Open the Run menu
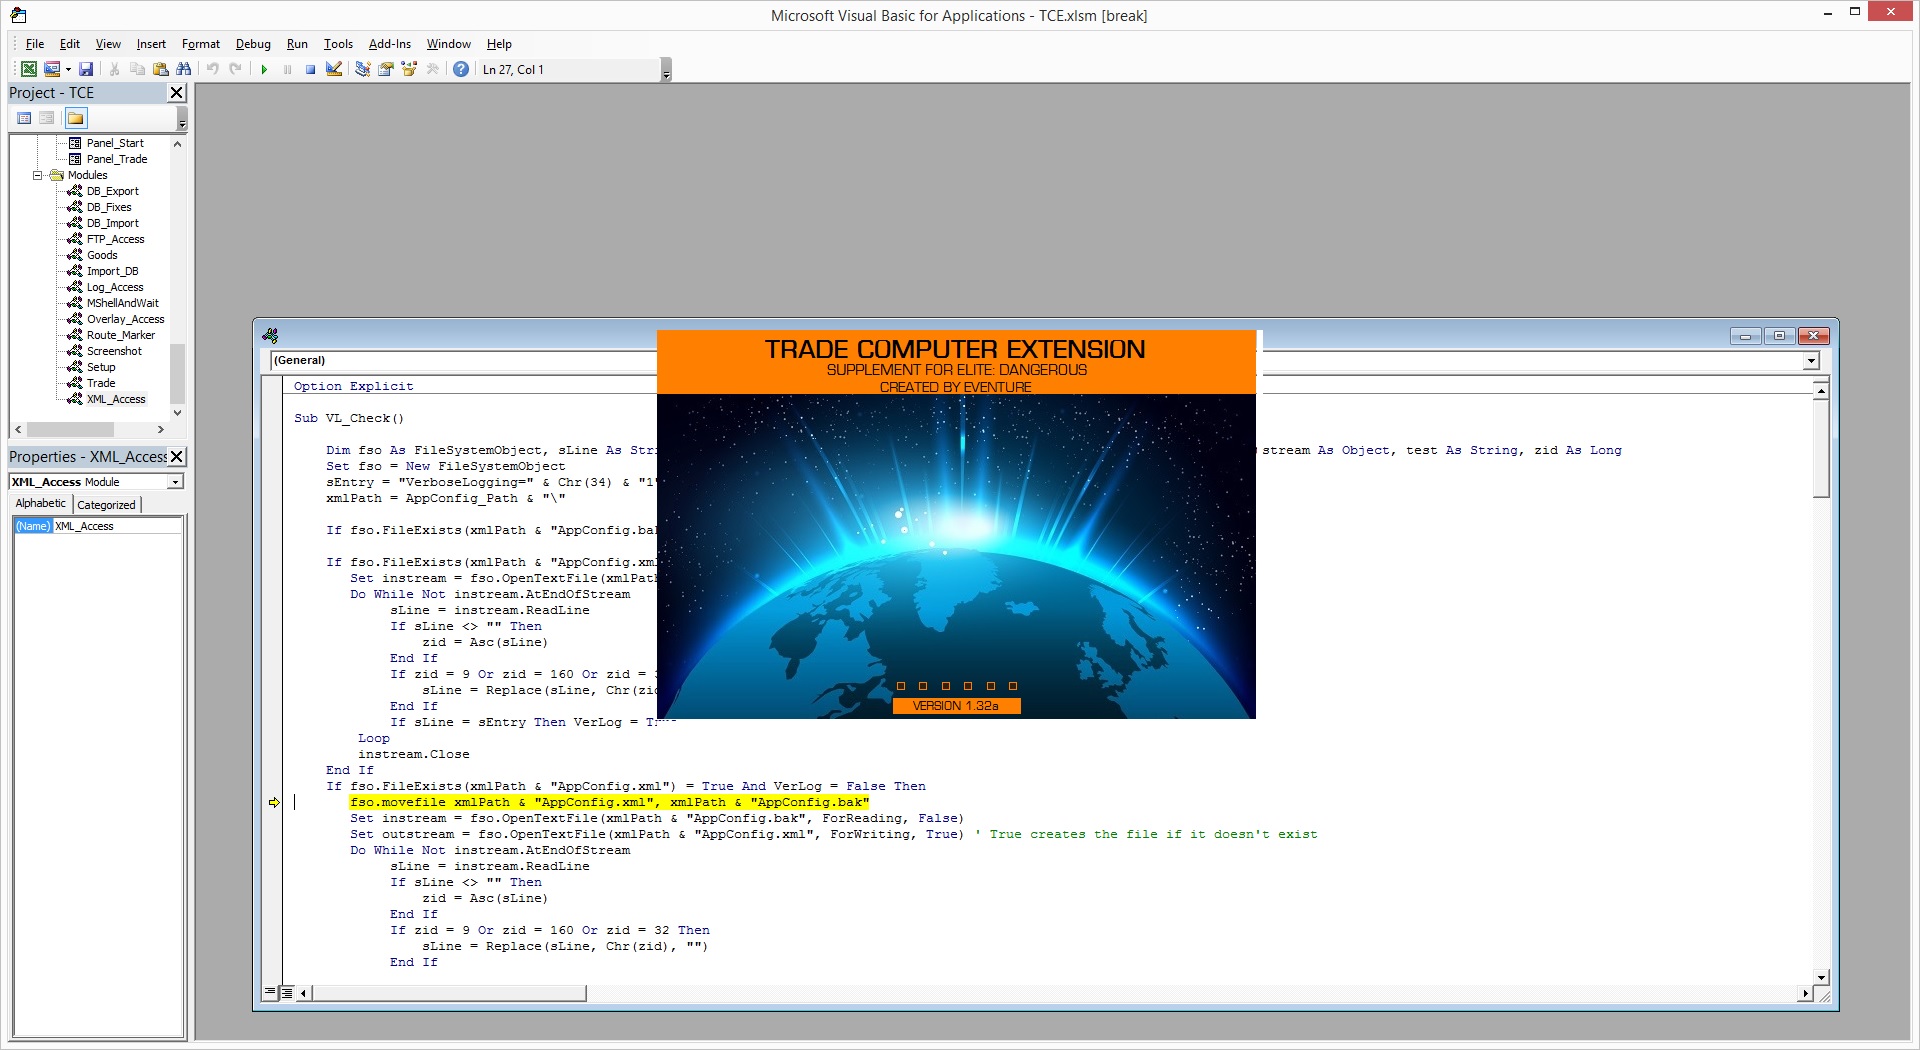The image size is (1920, 1050). coord(297,44)
